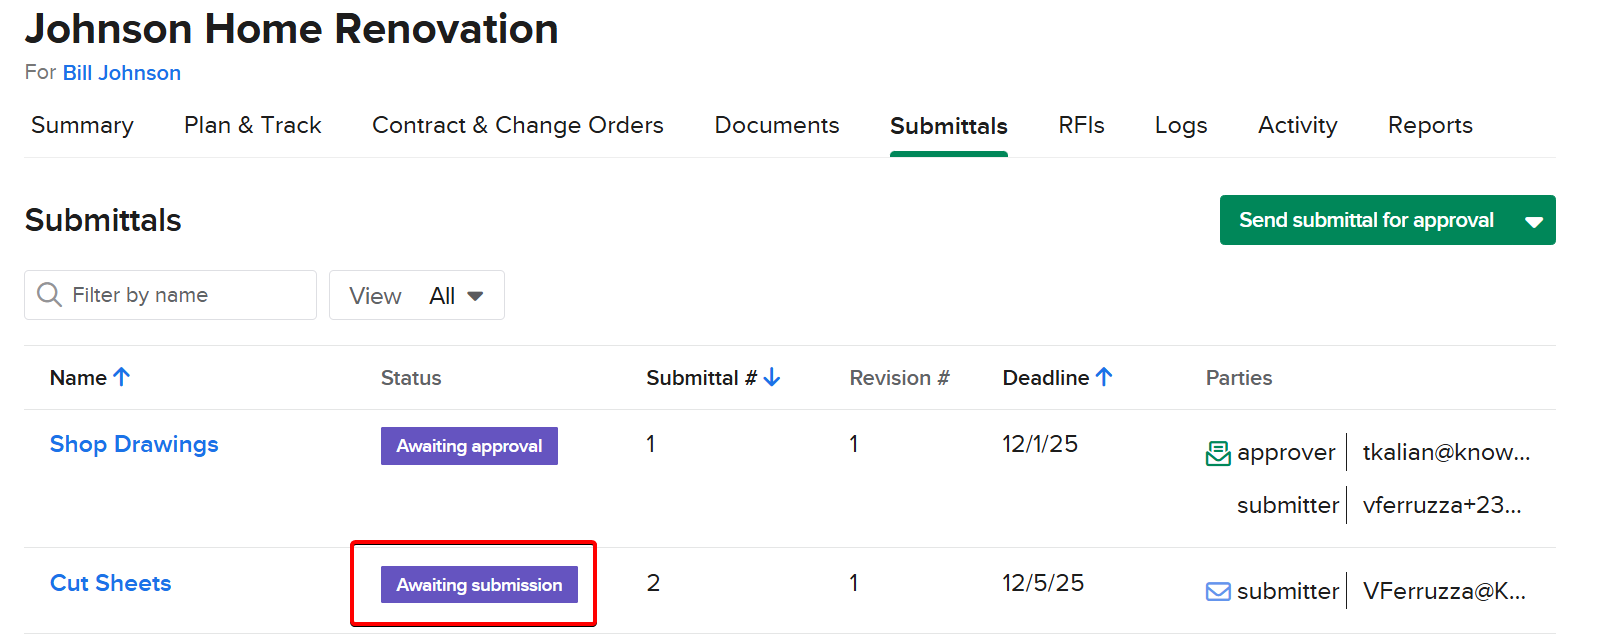Click the Name column sort arrow
This screenshot has height=634, width=1616.
point(122,377)
